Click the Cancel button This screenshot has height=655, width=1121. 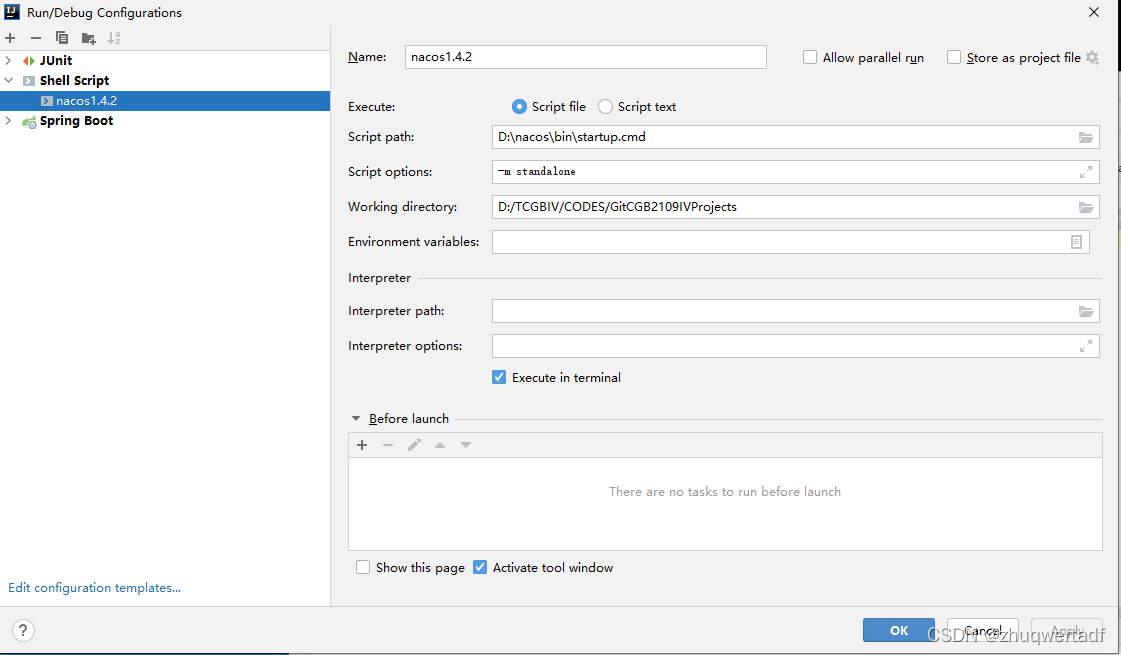[x=983, y=630]
